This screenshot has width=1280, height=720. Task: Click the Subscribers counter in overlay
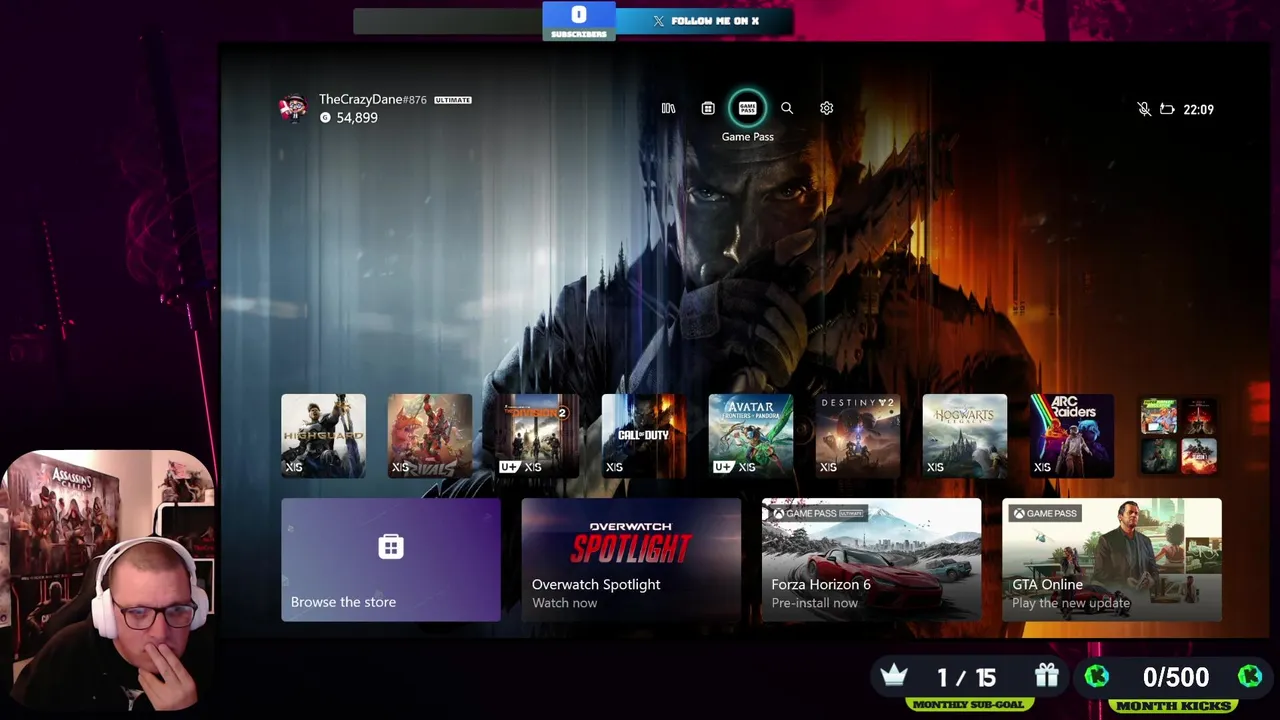578,21
